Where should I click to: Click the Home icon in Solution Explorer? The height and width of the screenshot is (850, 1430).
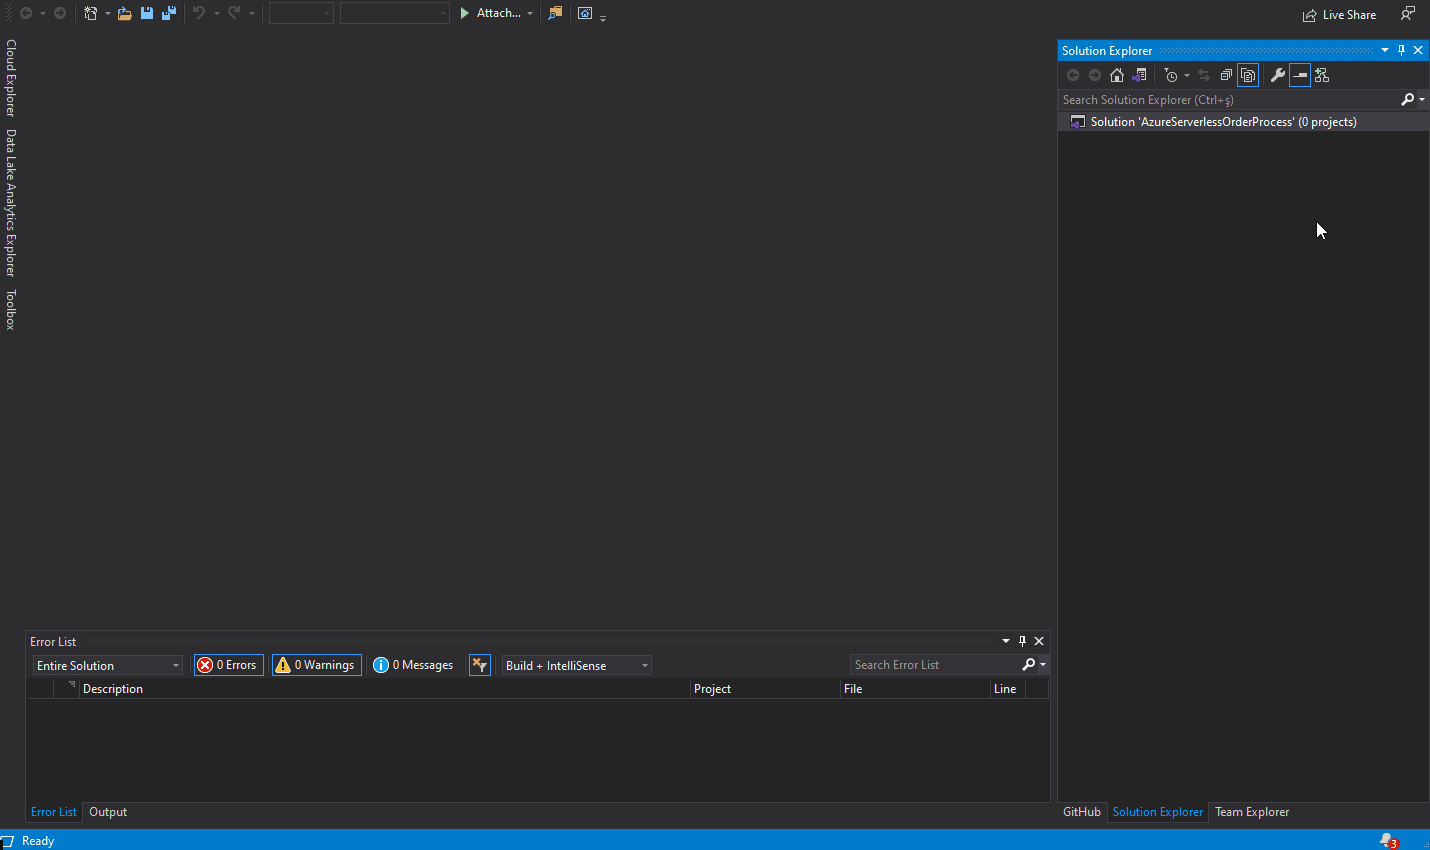(1117, 75)
